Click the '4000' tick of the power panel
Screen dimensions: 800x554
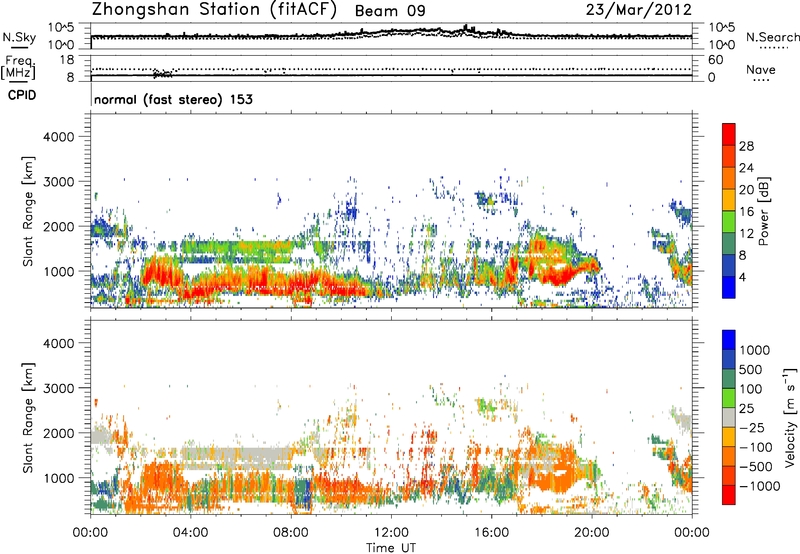(58, 137)
